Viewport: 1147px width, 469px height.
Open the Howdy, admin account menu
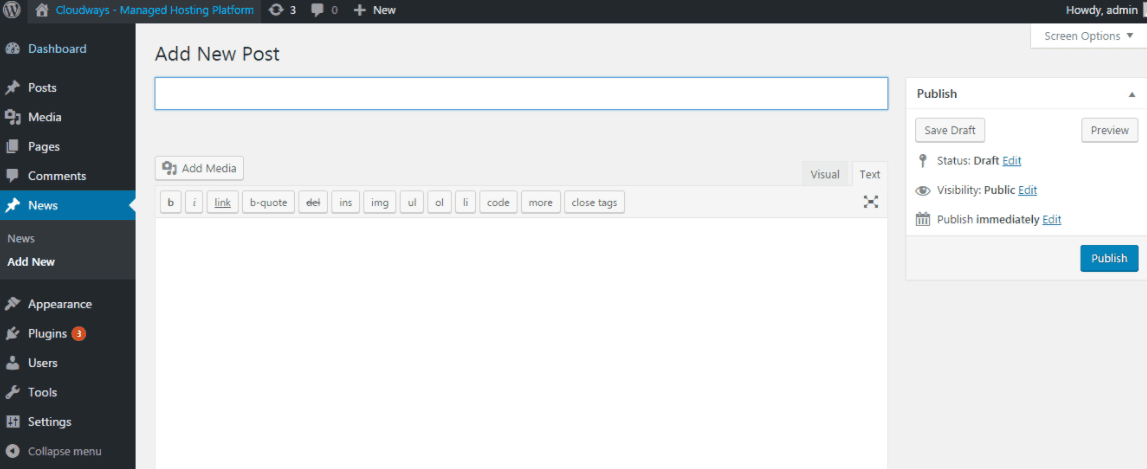[1101, 10]
